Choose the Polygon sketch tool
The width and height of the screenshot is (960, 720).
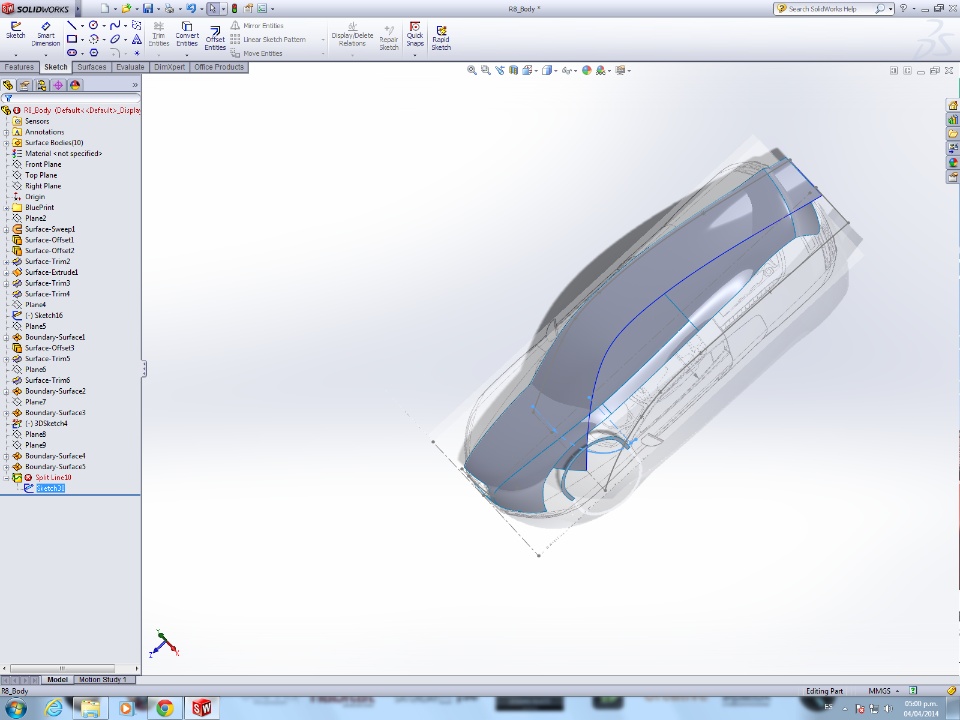pos(93,53)
